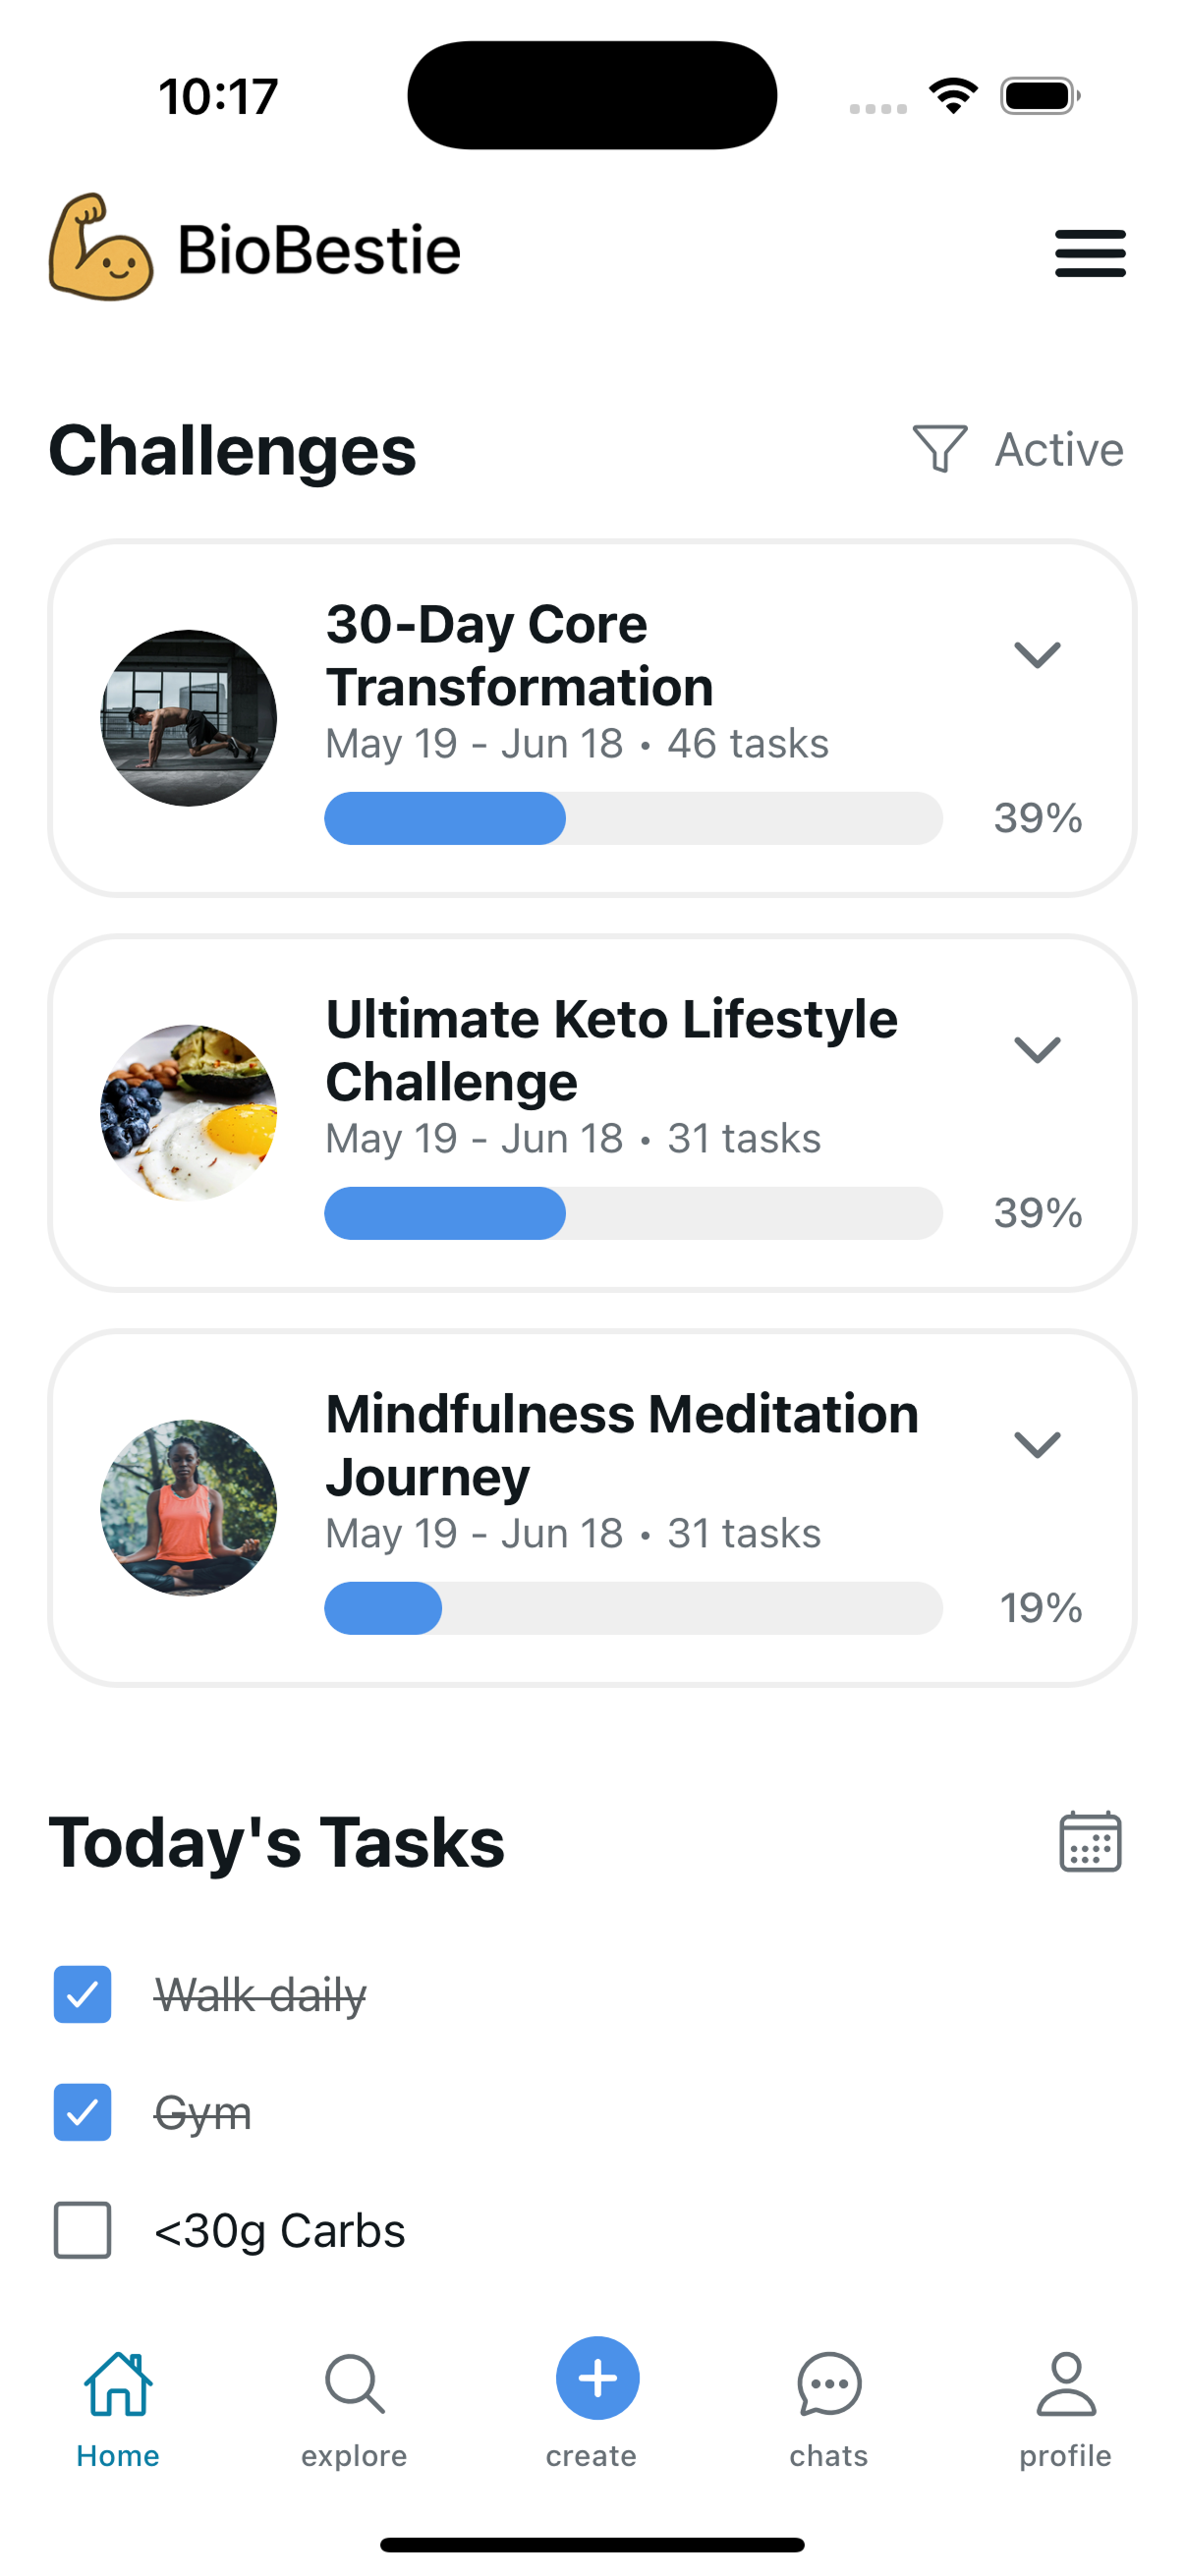Viewport: 1185px width, 2576px height.
Task: Open explore via magnifying glass icon
Action: (x=354, y=2384)
